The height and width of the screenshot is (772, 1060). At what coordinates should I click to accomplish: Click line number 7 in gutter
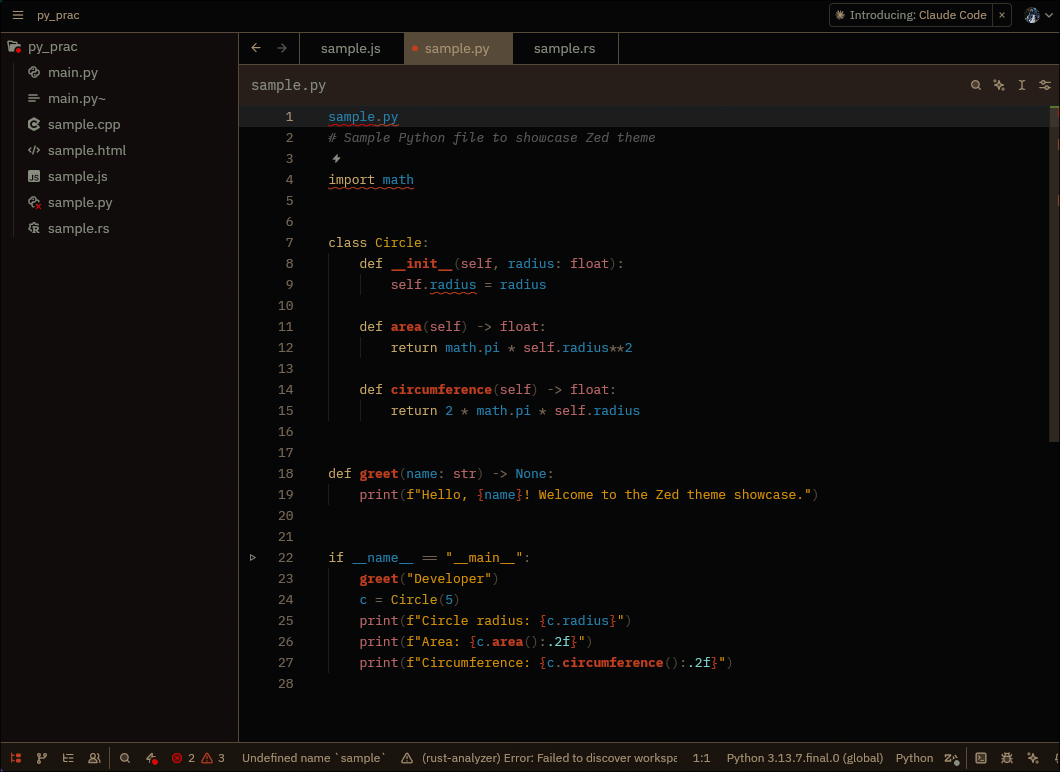(x=289, y=243)
